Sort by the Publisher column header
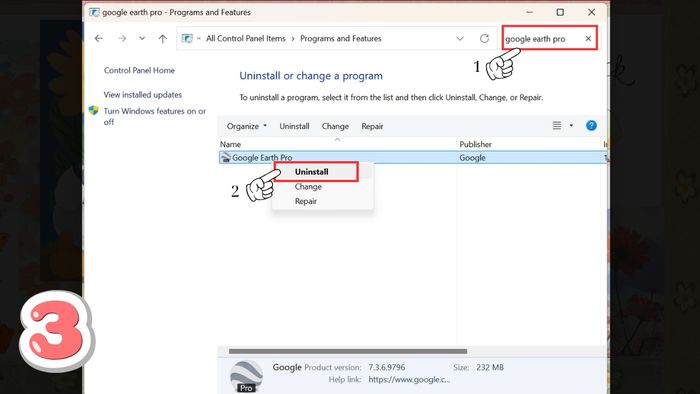 (475, 144)
